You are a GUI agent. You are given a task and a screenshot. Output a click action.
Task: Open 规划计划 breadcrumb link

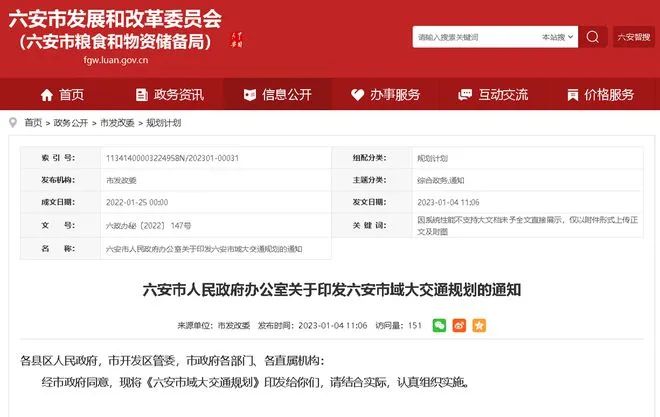point(163,122)
